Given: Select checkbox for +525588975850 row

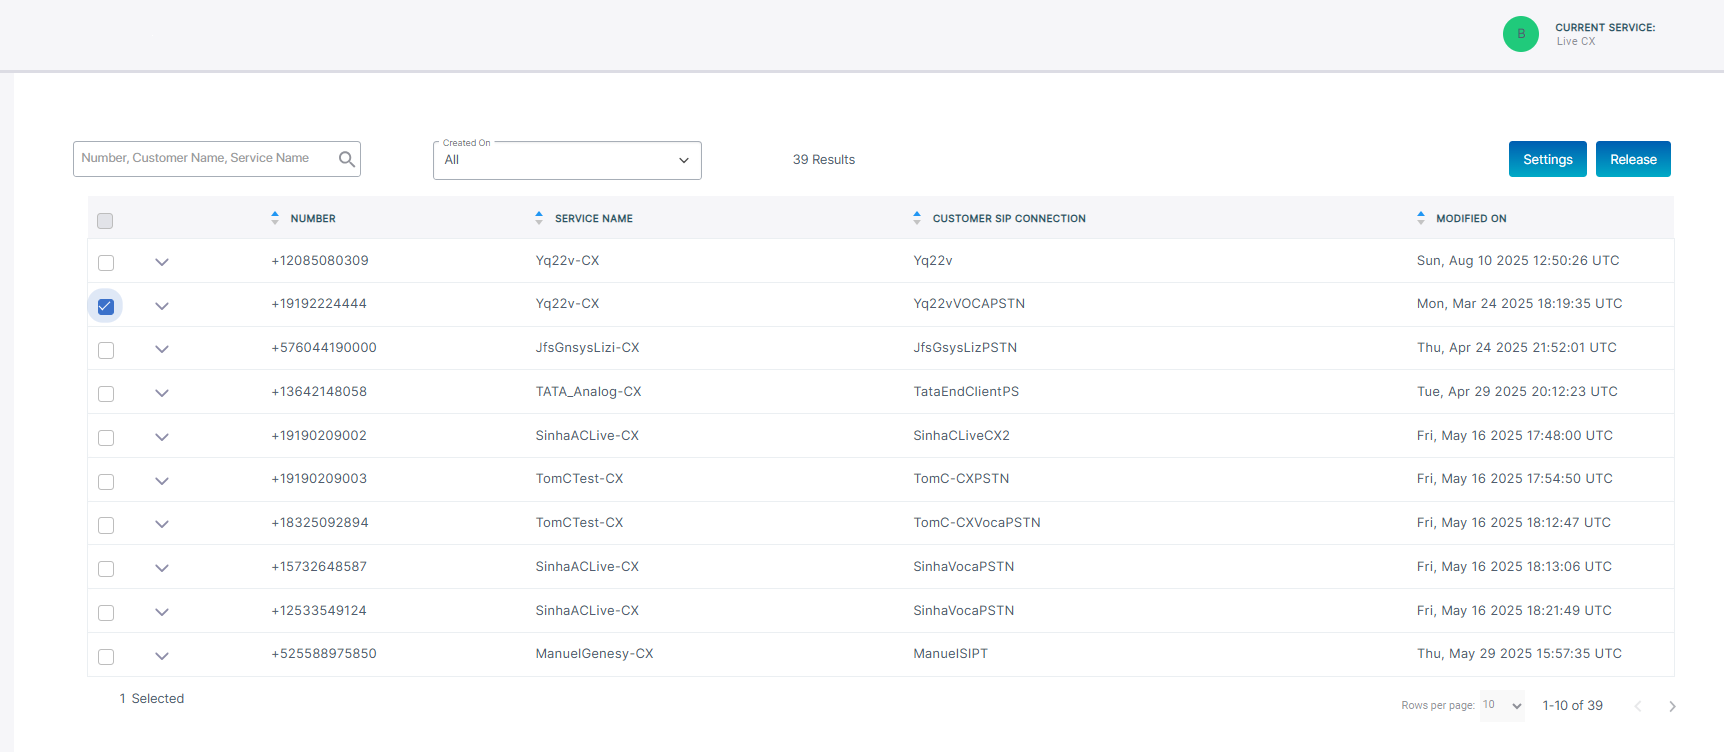Looking at the screenshot, I should [x=106, y=657].
